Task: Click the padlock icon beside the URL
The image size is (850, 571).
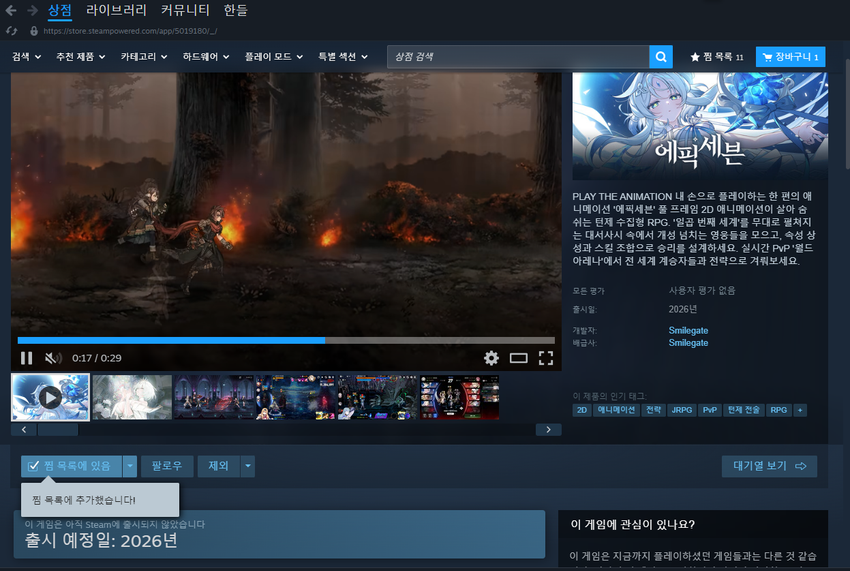Action: [x=34, y=31]
